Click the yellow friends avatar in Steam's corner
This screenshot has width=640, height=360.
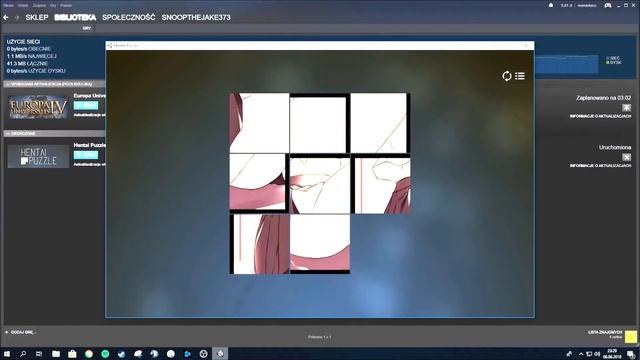(631, 337)
